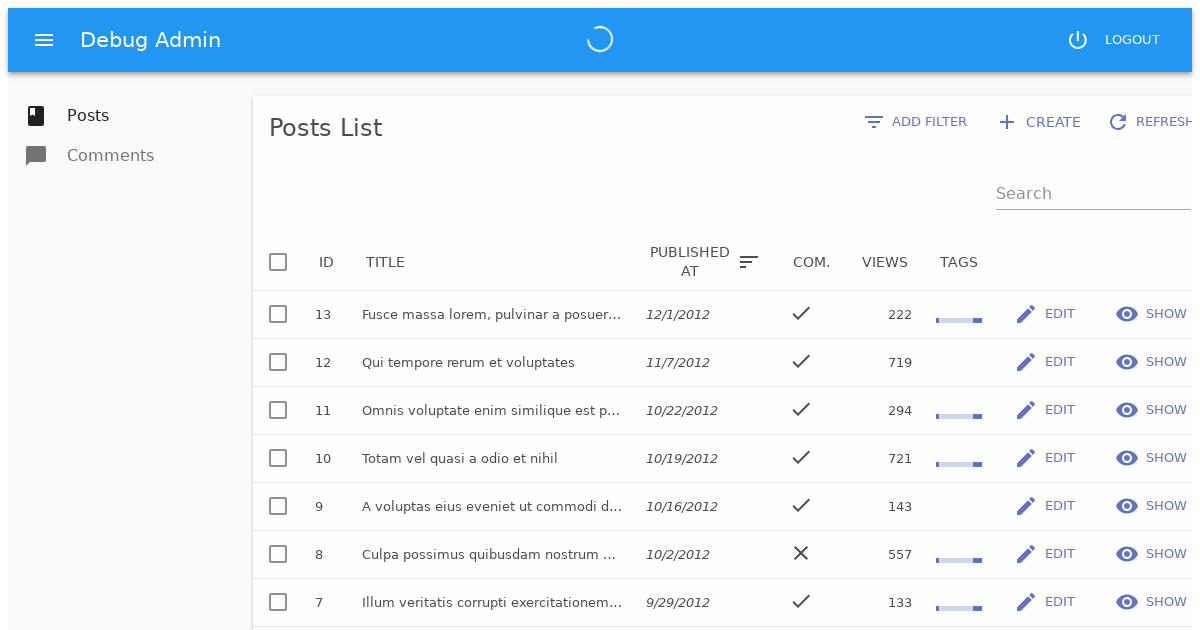Toggle the select-all checkbox in table header
The width and height of the screenshot is (1200, 630).
pyautogui.click(x=278, y=262)
